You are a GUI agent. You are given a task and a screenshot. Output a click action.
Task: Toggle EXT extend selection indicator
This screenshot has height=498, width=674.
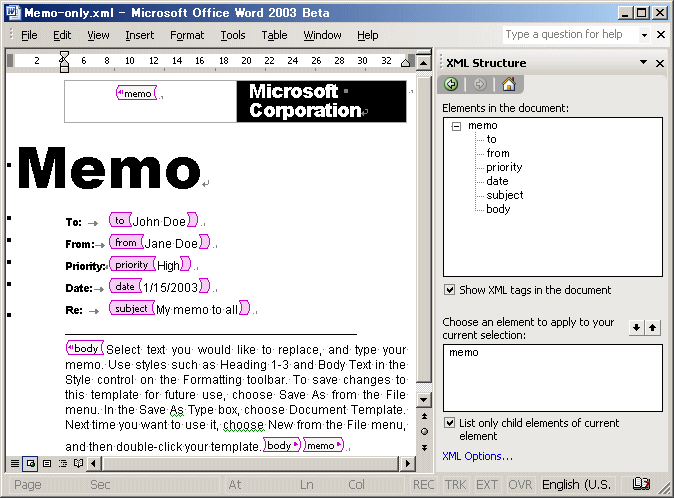487,484
